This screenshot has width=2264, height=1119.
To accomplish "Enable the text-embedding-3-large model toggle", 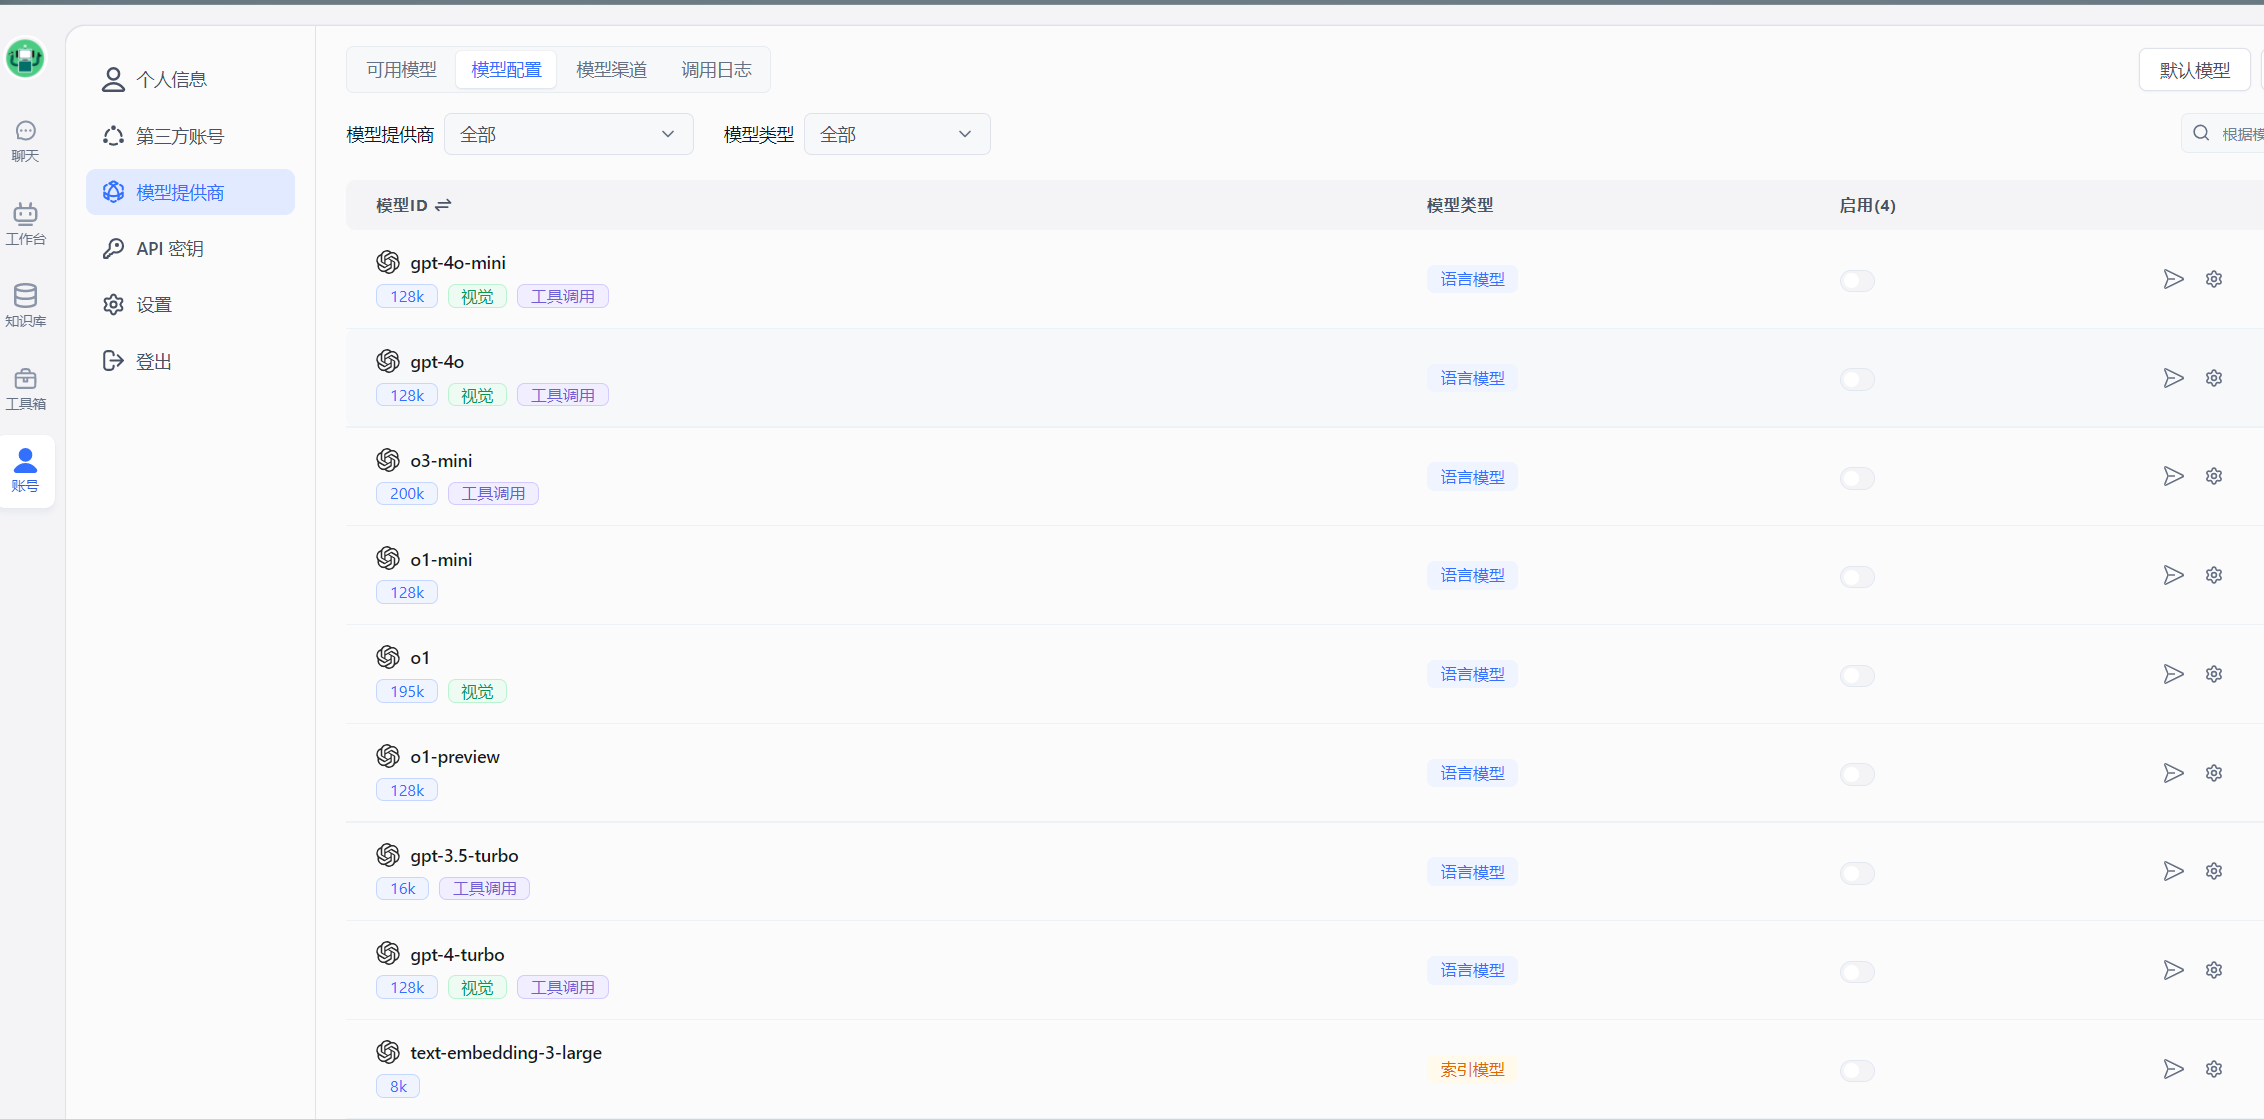I will coord(1857,1071).
